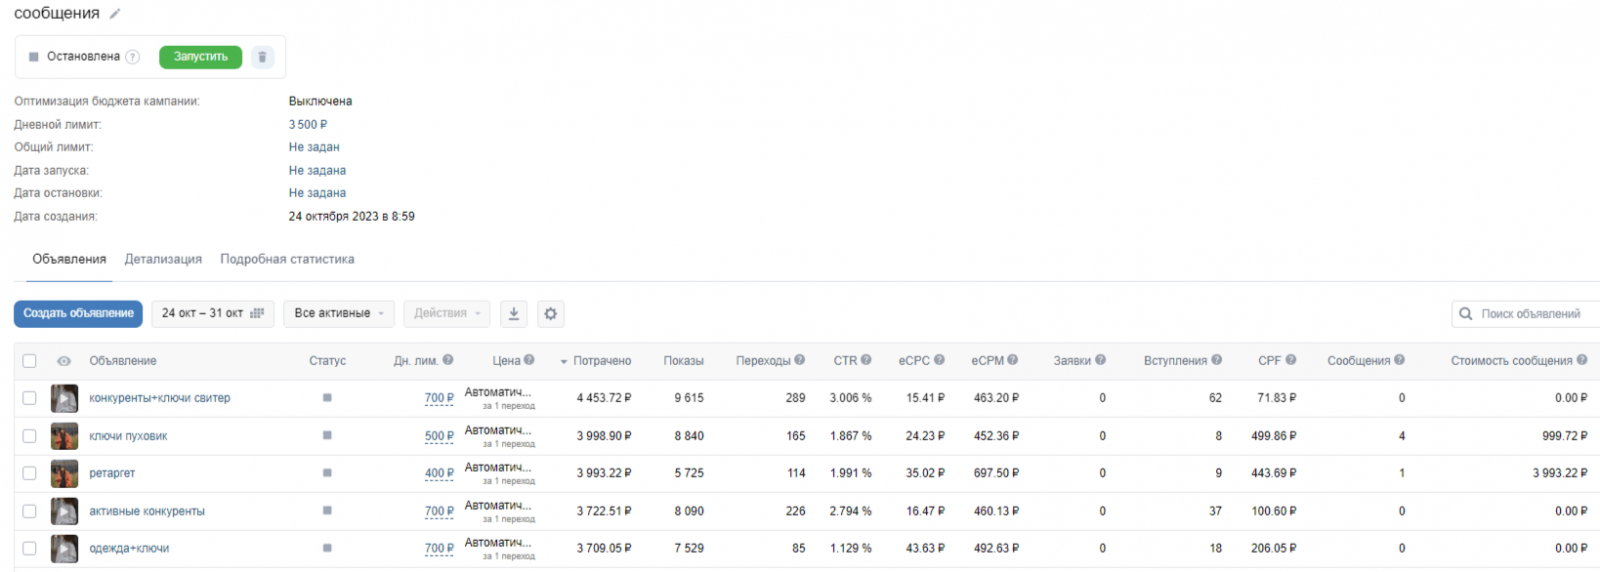Set launch date via Не задана link
Screen dimensions: 1600x572
(x=317, y=170)
